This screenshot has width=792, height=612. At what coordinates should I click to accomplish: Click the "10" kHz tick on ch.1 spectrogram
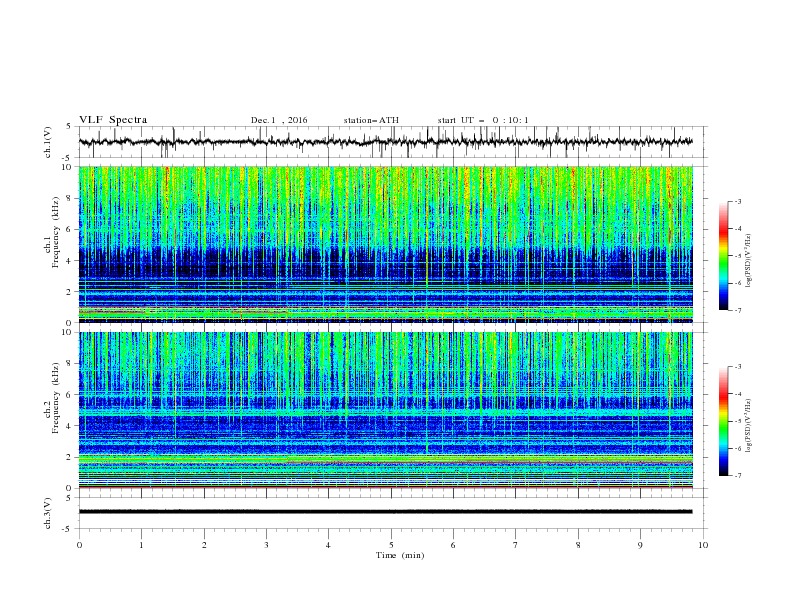pos(69,167)
